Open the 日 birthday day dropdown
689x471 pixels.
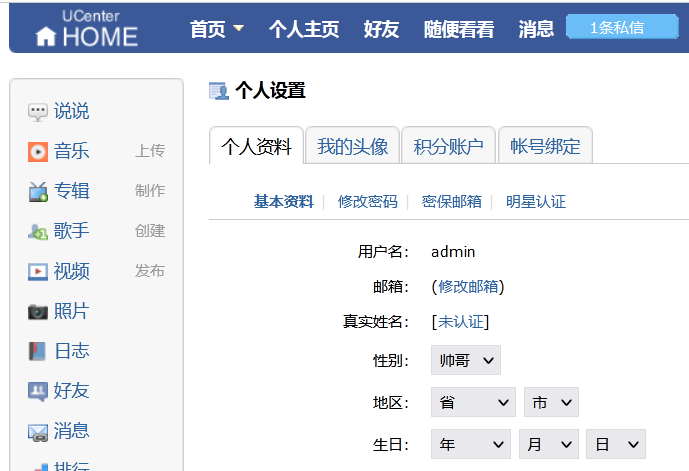click(616, 444)
